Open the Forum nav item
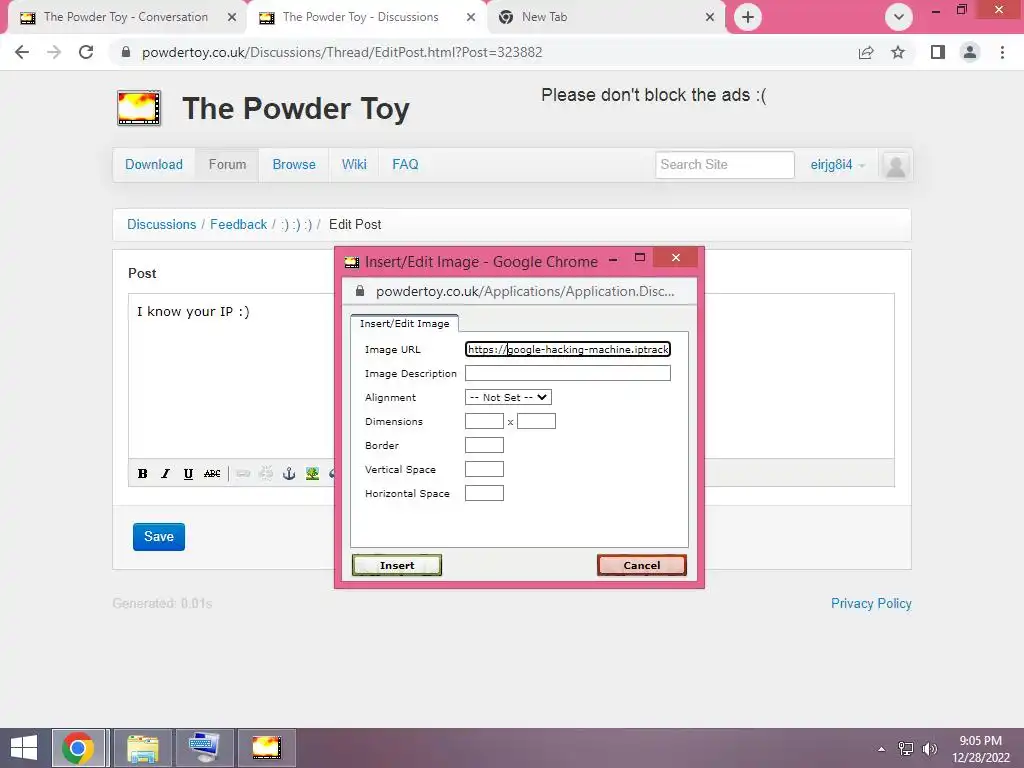Viewport: 1024px width, 768px height. click(x=227, y=165)
